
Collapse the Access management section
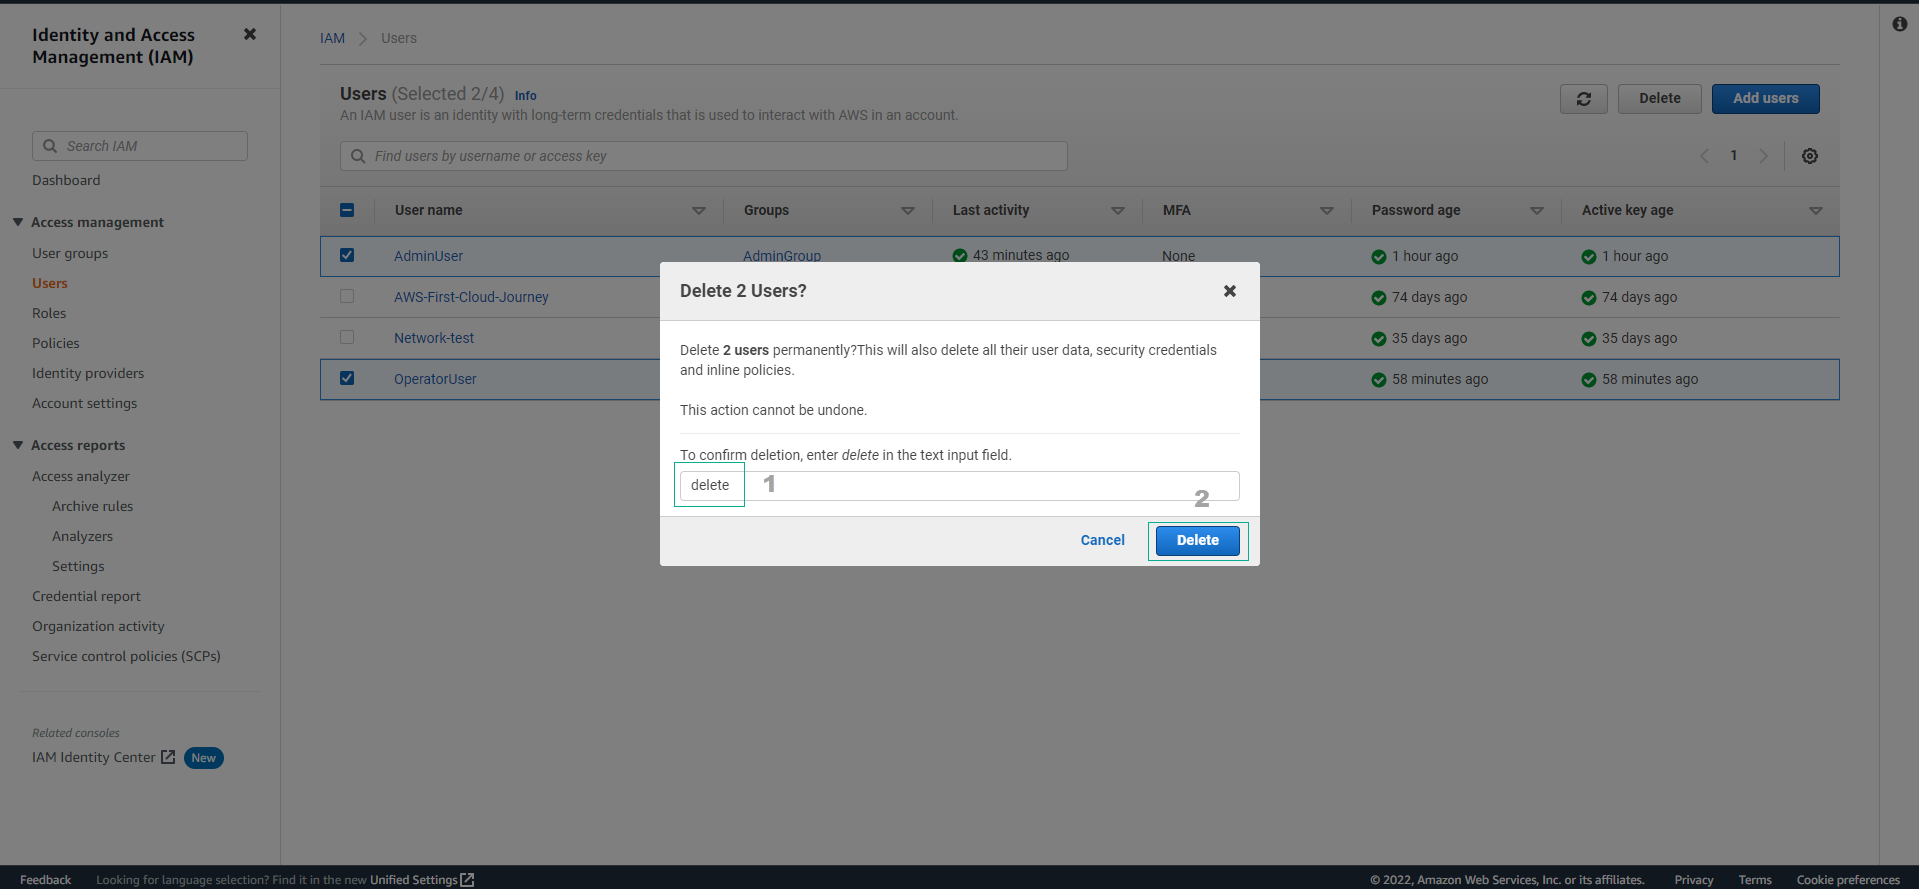click(18, 222)
